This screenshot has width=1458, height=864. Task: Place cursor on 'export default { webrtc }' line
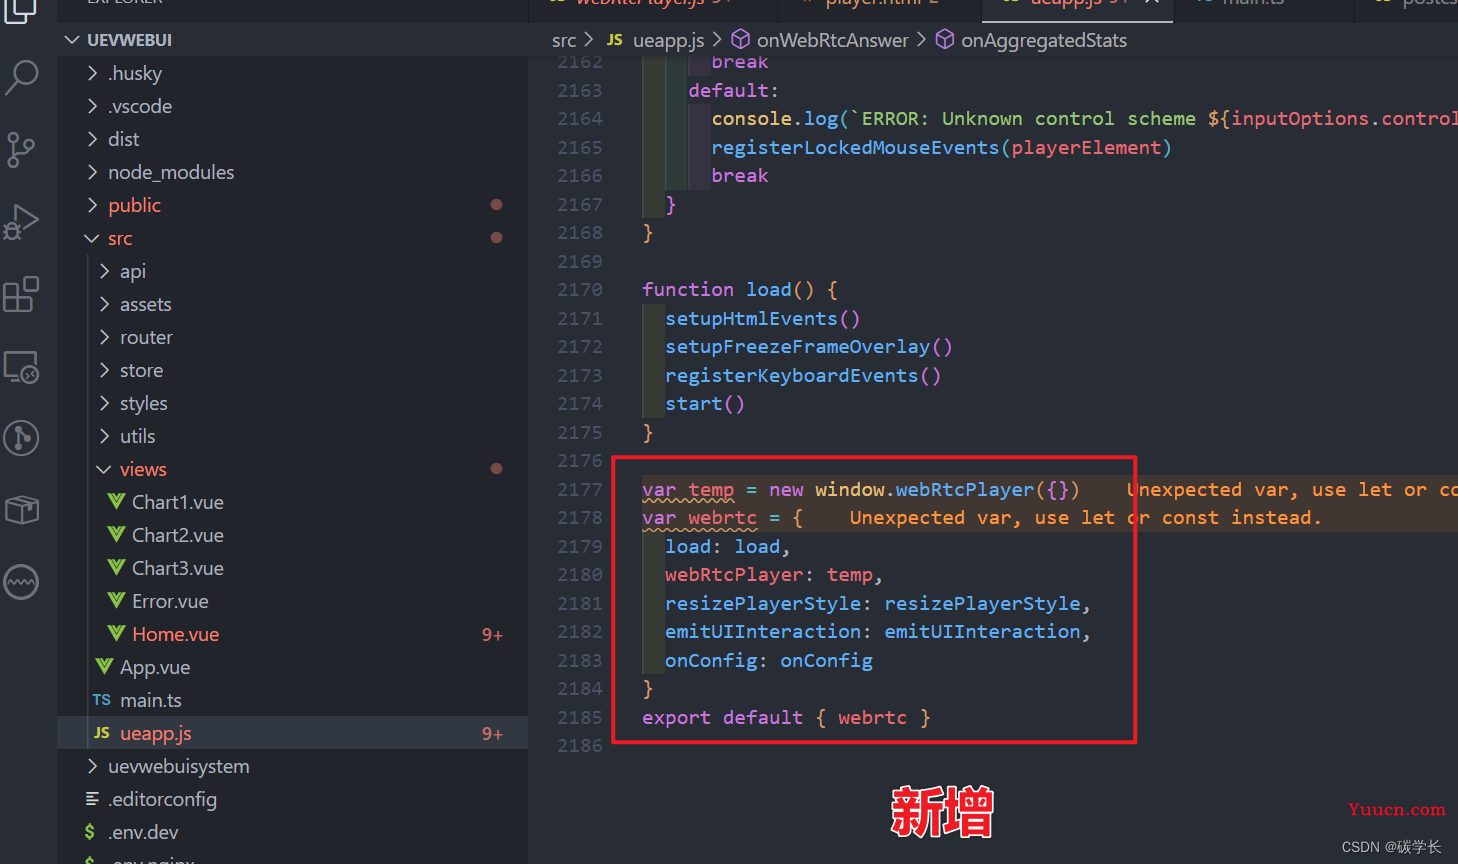786,717
